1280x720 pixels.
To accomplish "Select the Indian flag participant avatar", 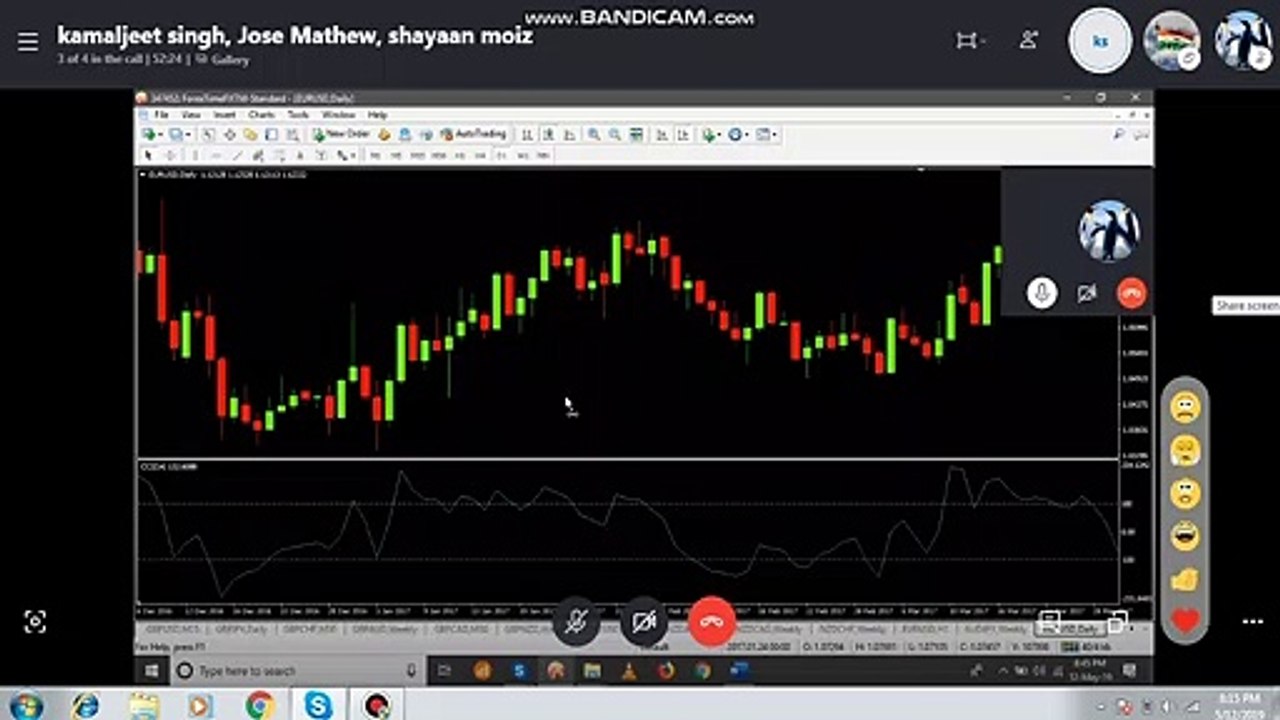I will [x=1172, y=41].
